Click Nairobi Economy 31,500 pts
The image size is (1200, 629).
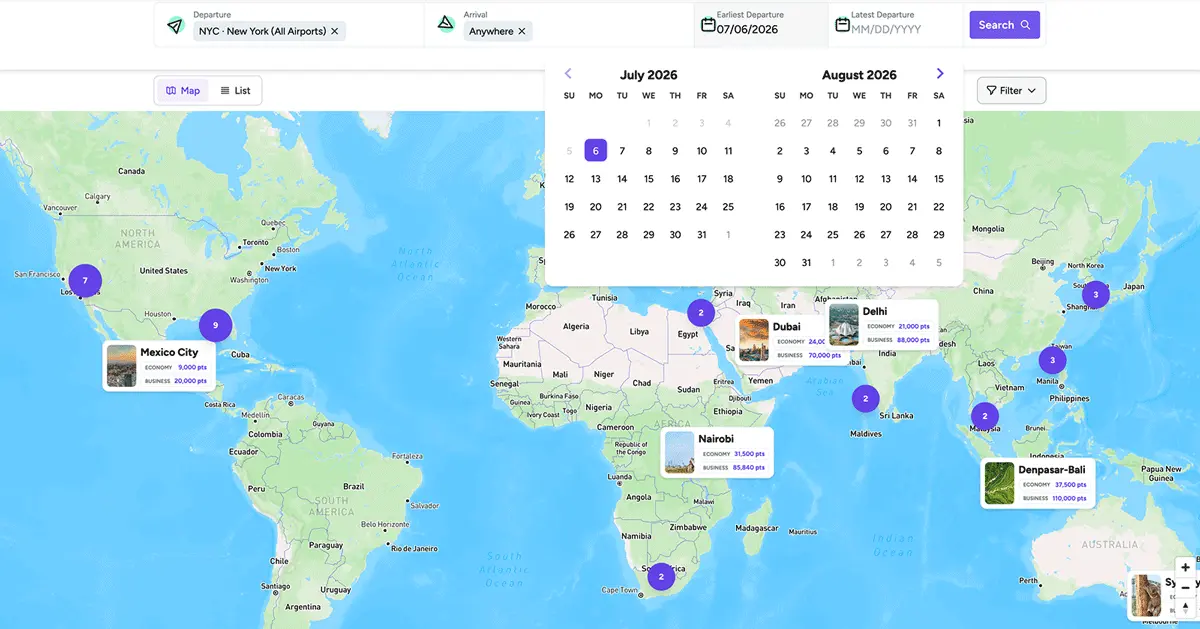click(x=734, y=454)
